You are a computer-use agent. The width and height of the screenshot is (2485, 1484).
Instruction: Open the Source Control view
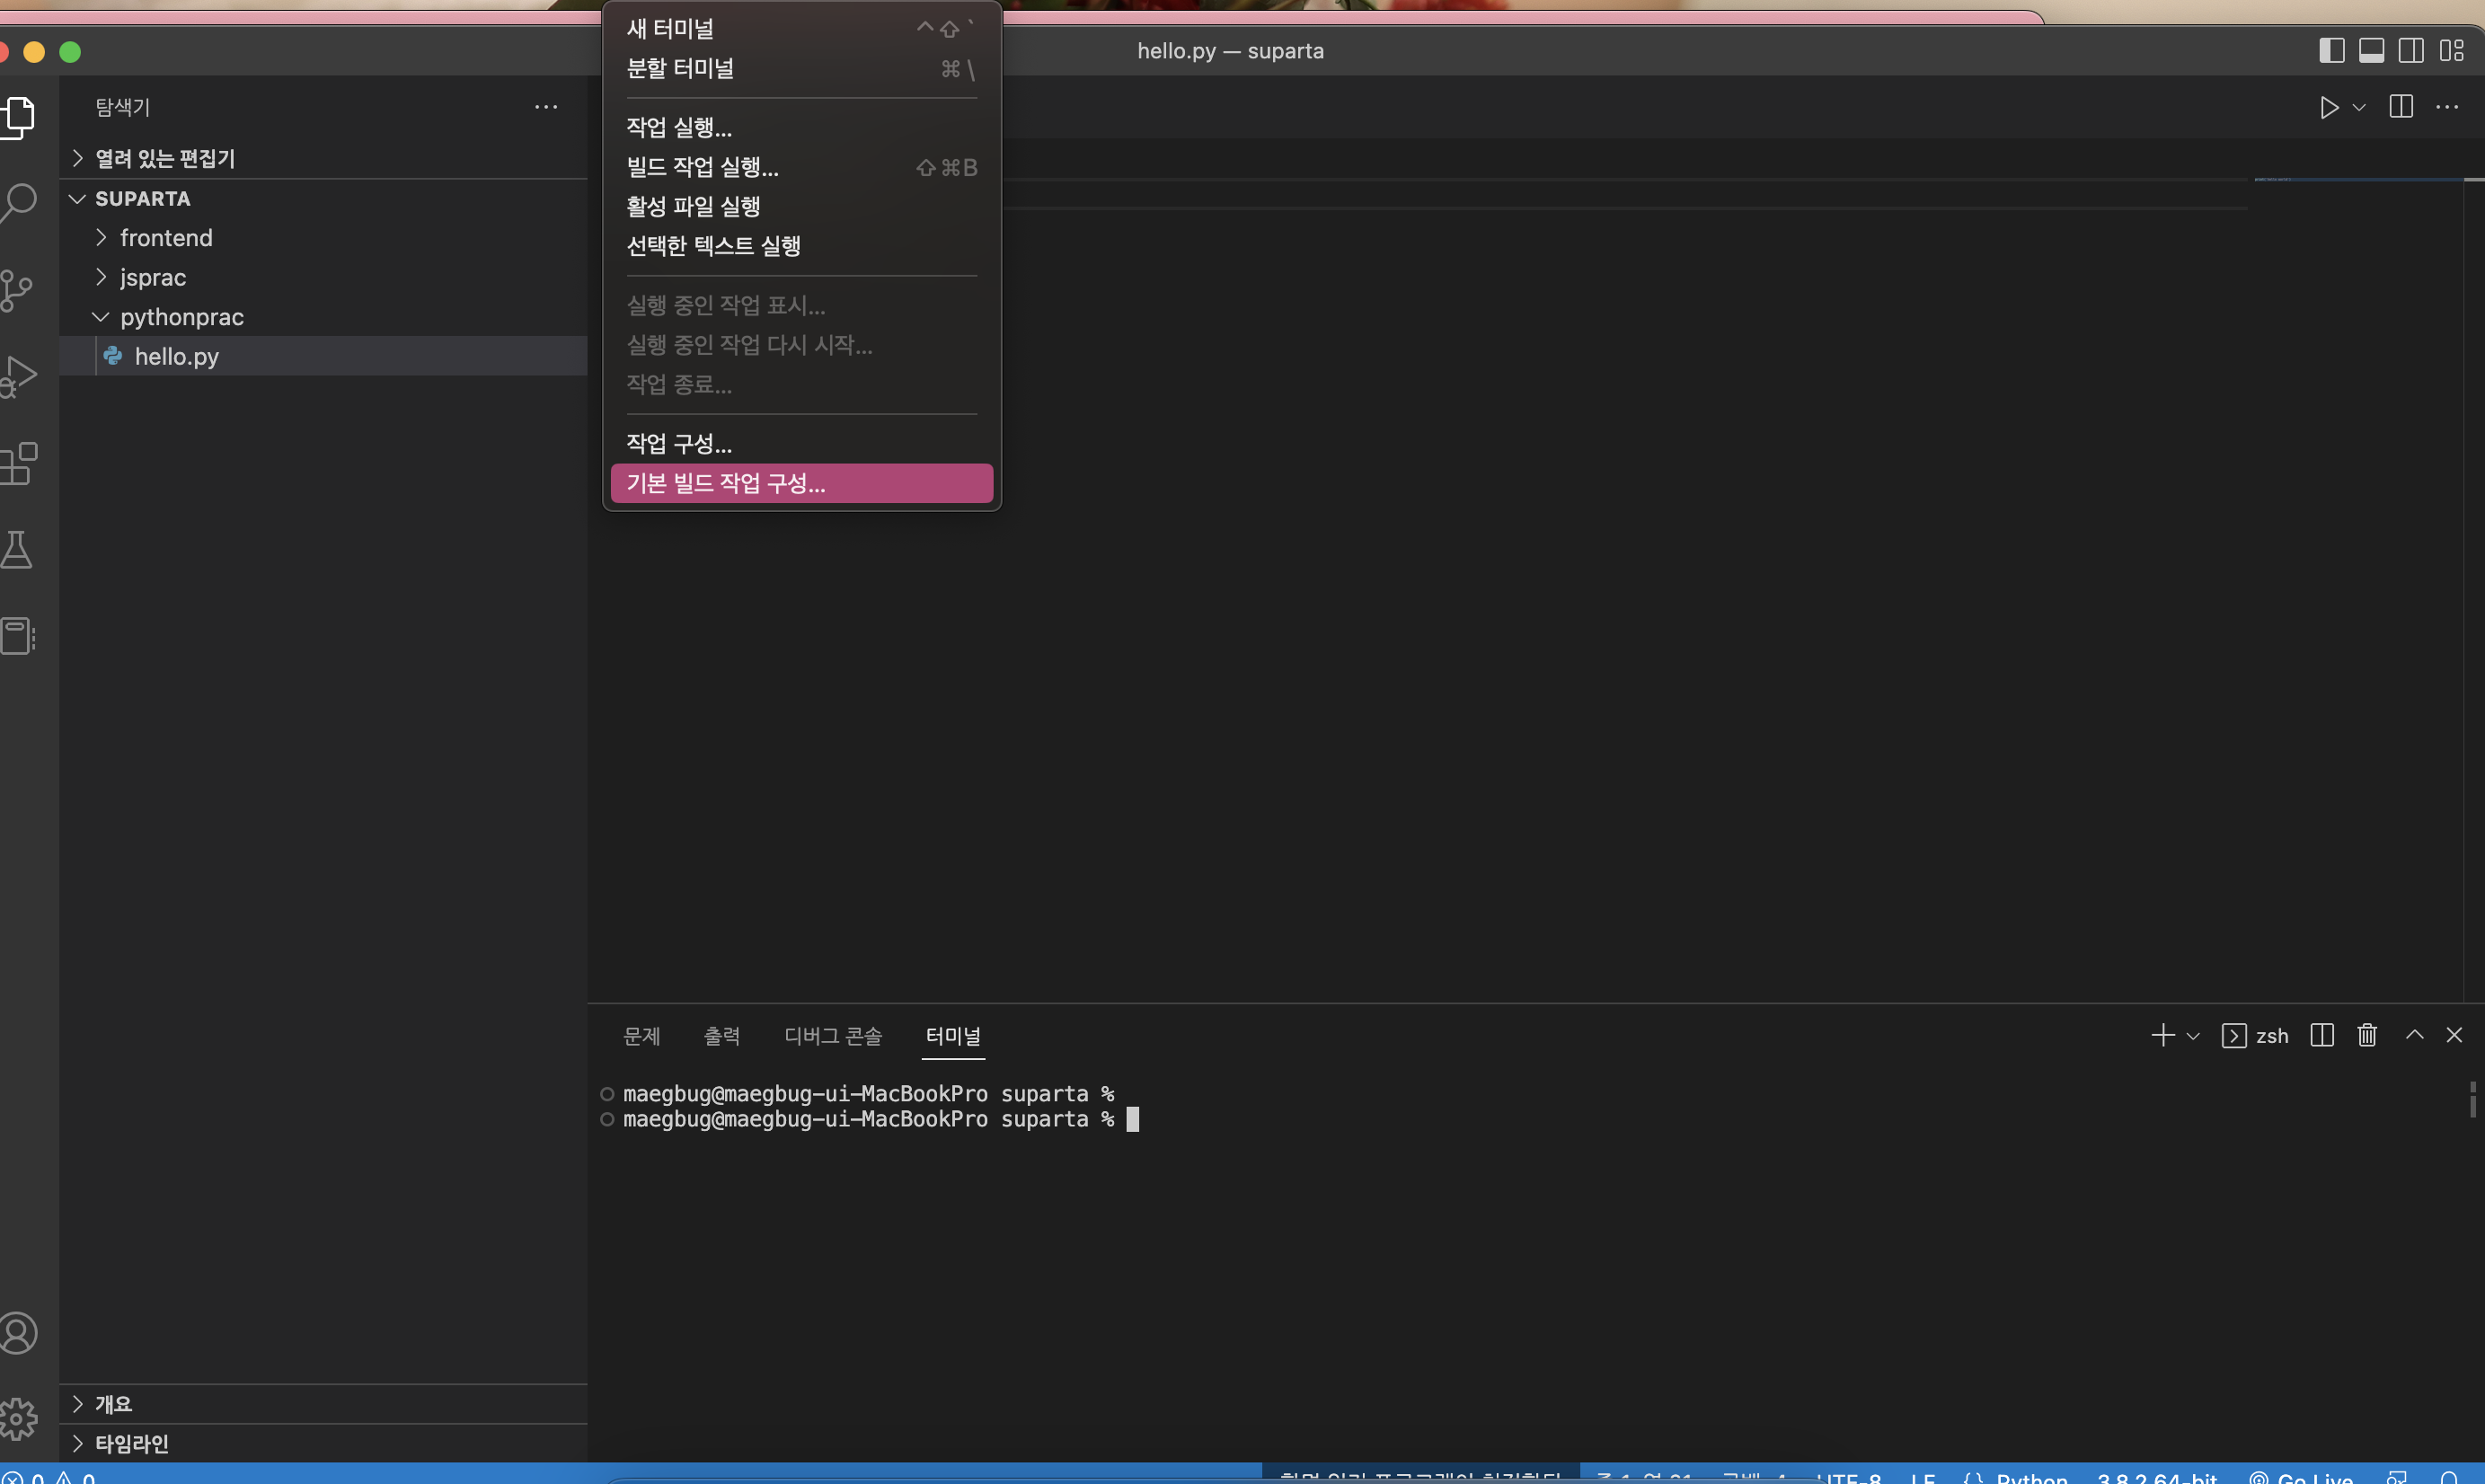pos(15,290)
